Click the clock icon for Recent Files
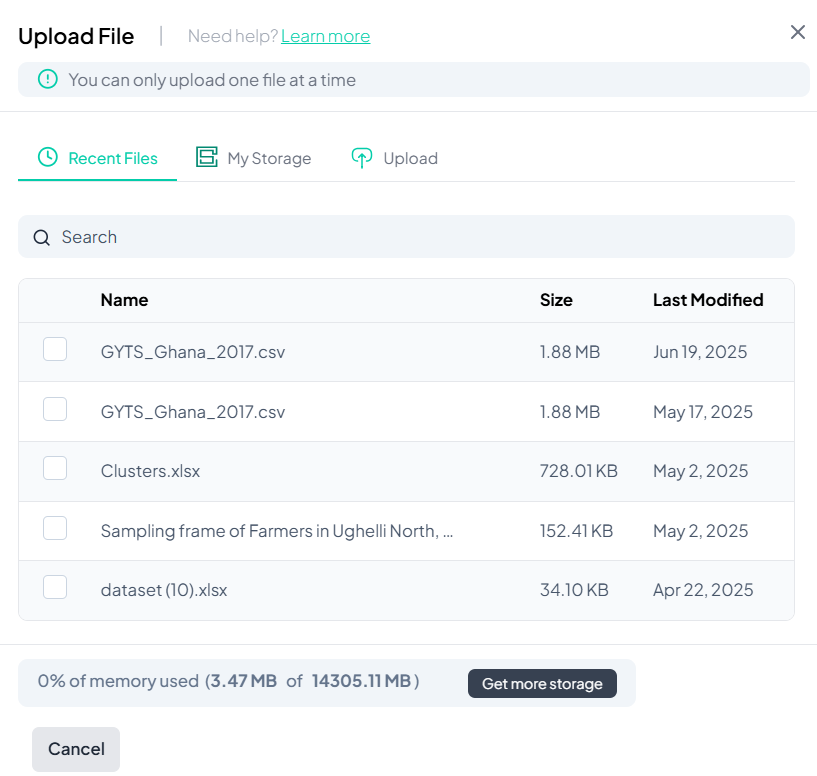The width and height of the screenshot is (817, 776). pos(48,158)
